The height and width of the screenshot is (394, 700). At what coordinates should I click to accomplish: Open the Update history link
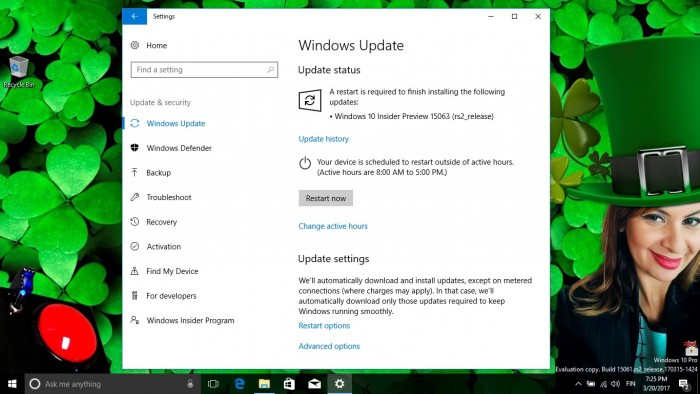[324, 139]
